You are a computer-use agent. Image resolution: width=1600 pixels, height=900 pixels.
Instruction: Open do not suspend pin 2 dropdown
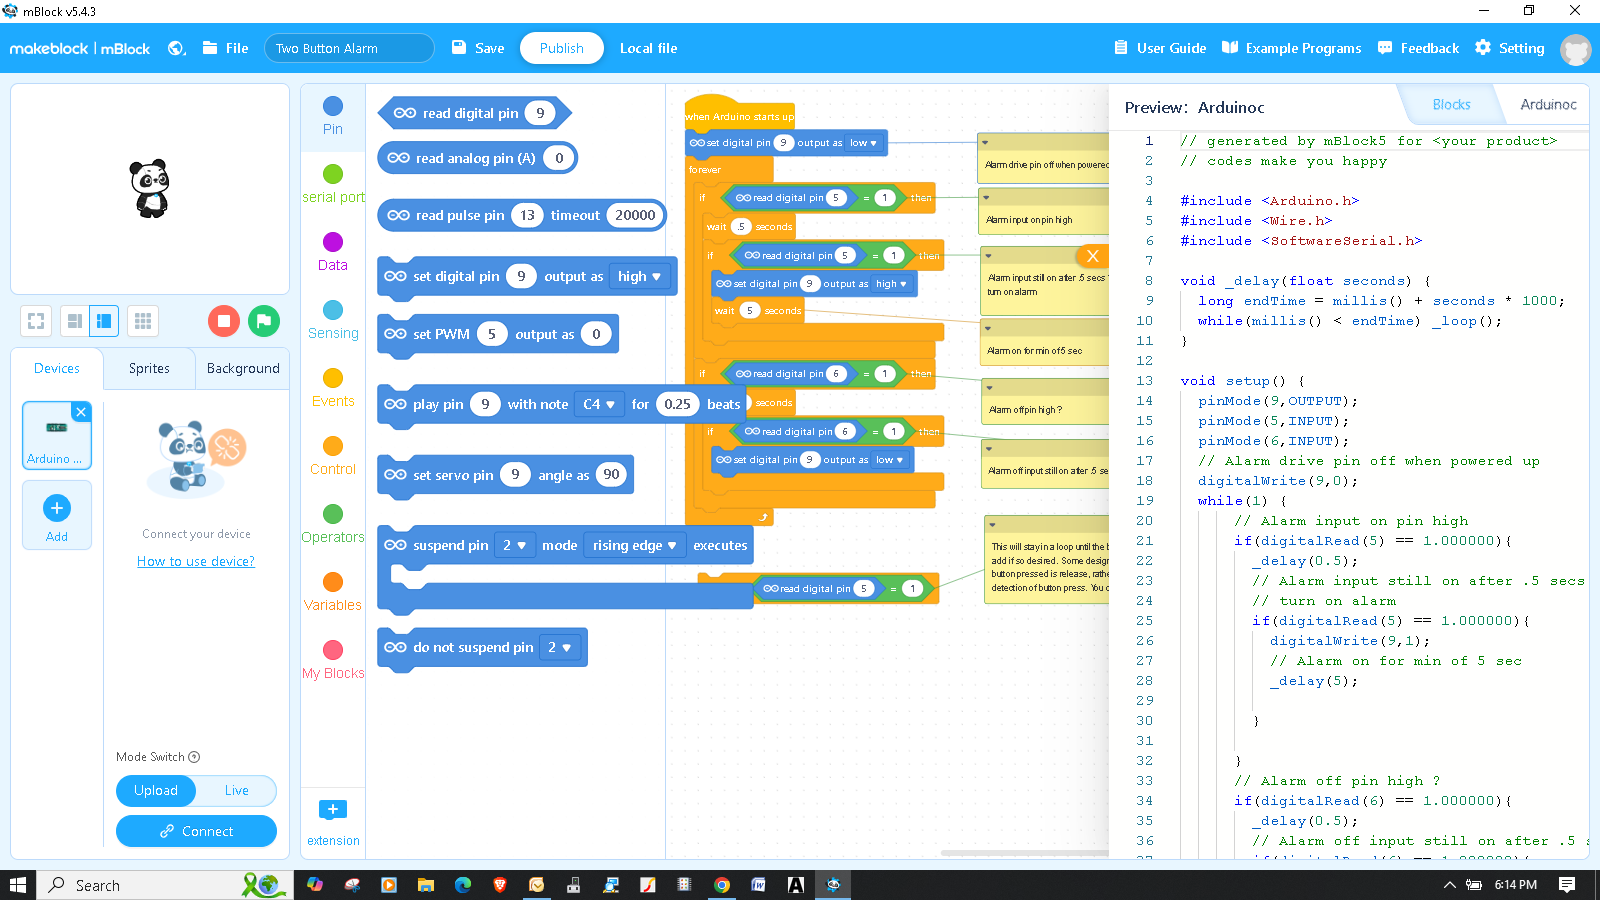coord(560,647)
